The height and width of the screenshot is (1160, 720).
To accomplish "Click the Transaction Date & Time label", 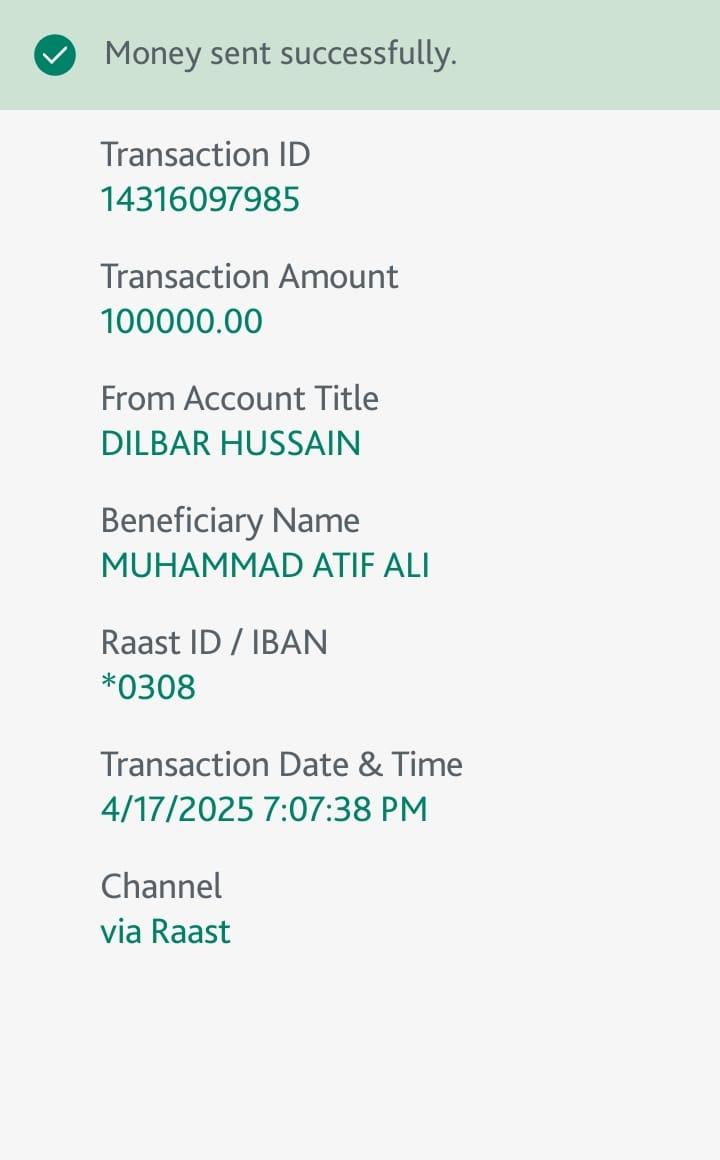I will click(281, 765).
